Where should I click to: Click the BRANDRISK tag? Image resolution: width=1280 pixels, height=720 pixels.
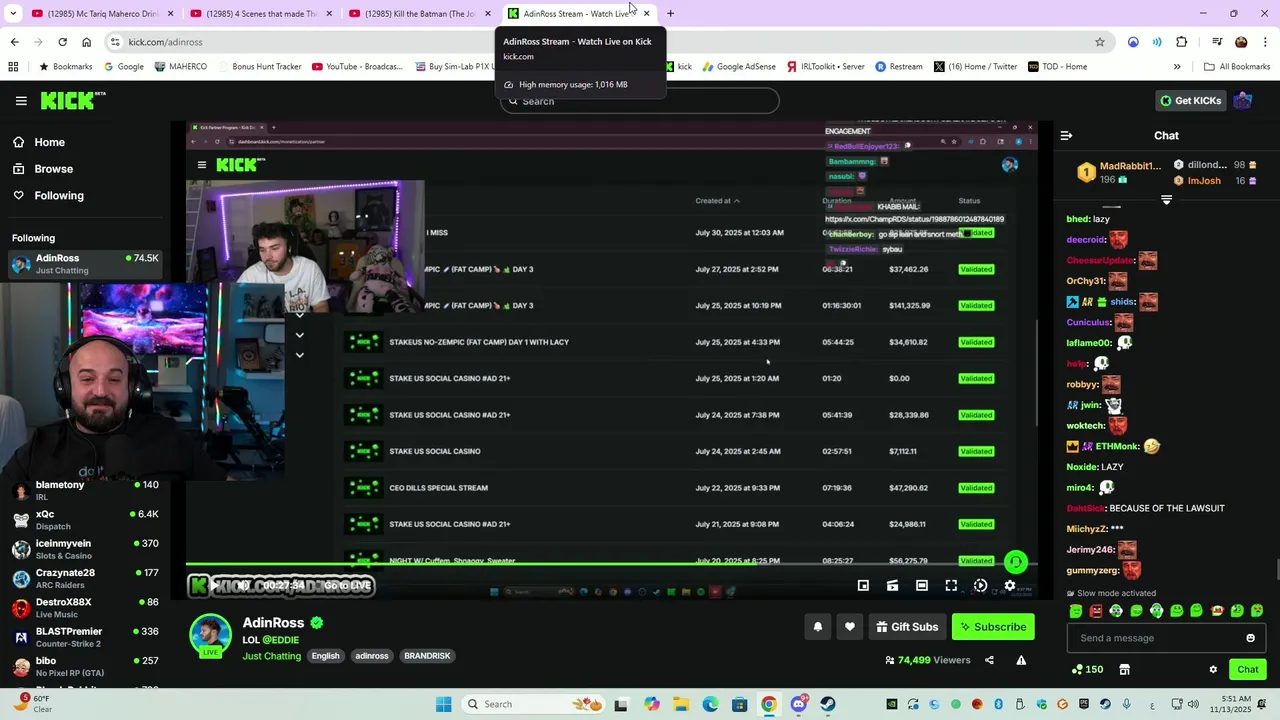(x=427, y=656)
